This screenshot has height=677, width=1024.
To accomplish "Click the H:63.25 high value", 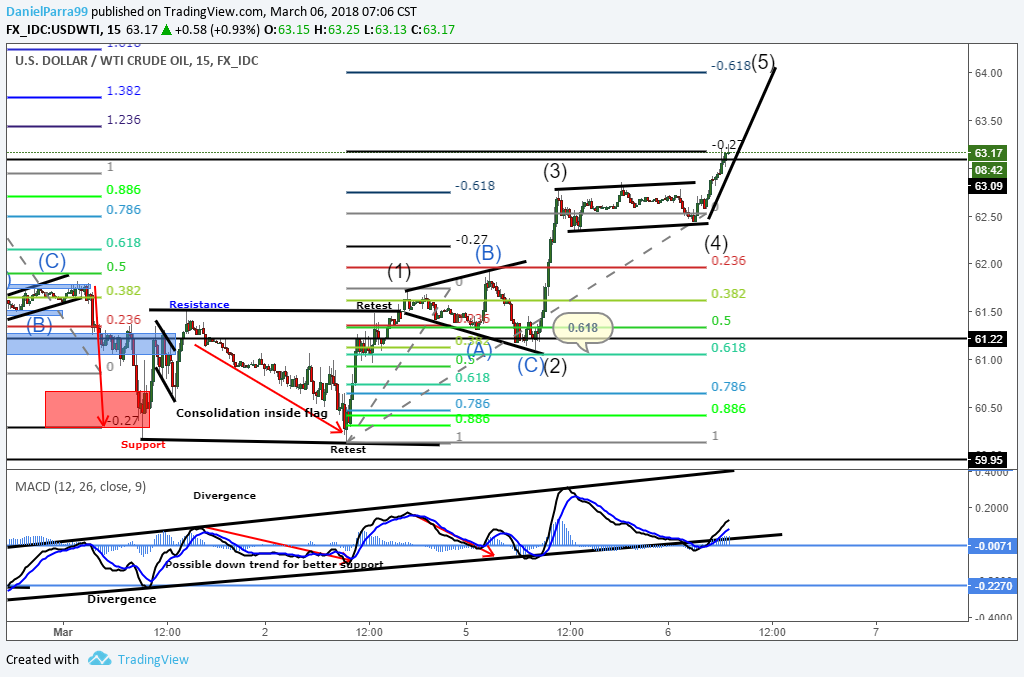I will pyautogui.click(x=337, y=29).
